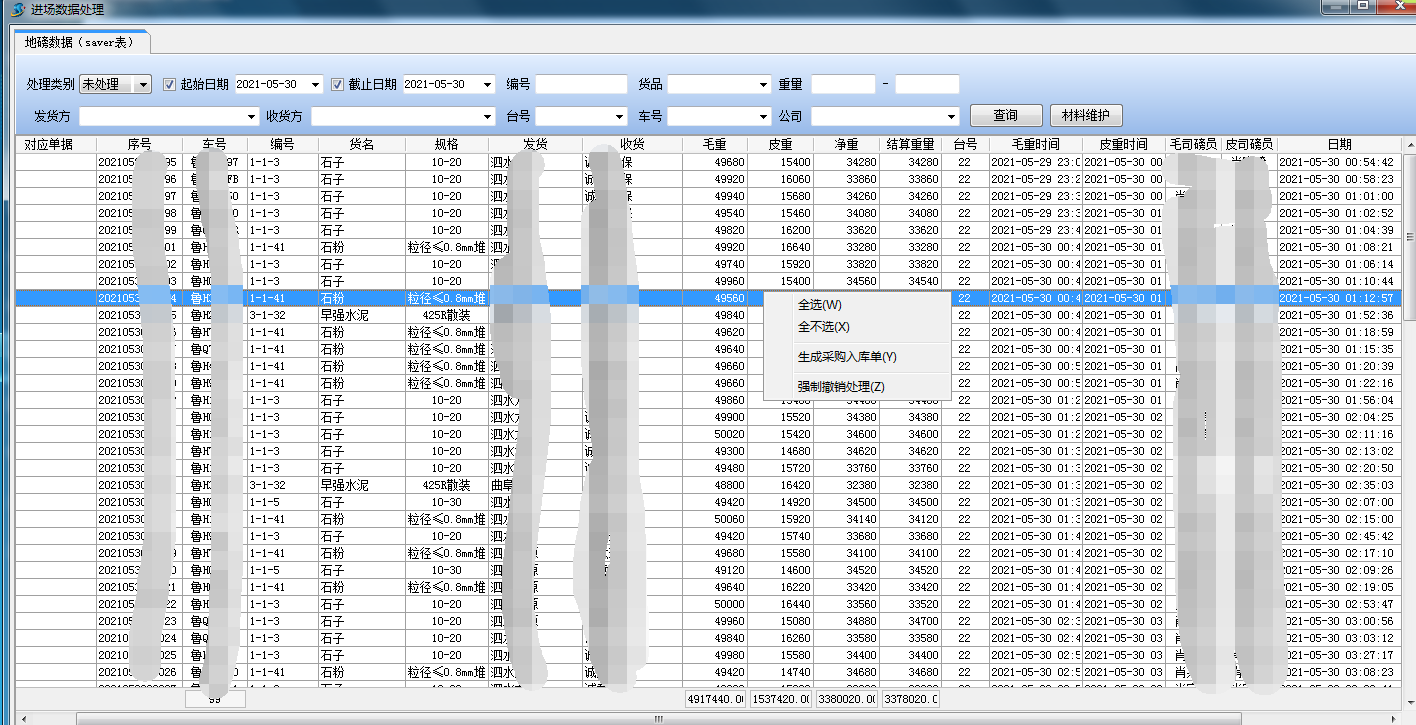Expand the 起始日期 date picker

[x=316, y=85]
